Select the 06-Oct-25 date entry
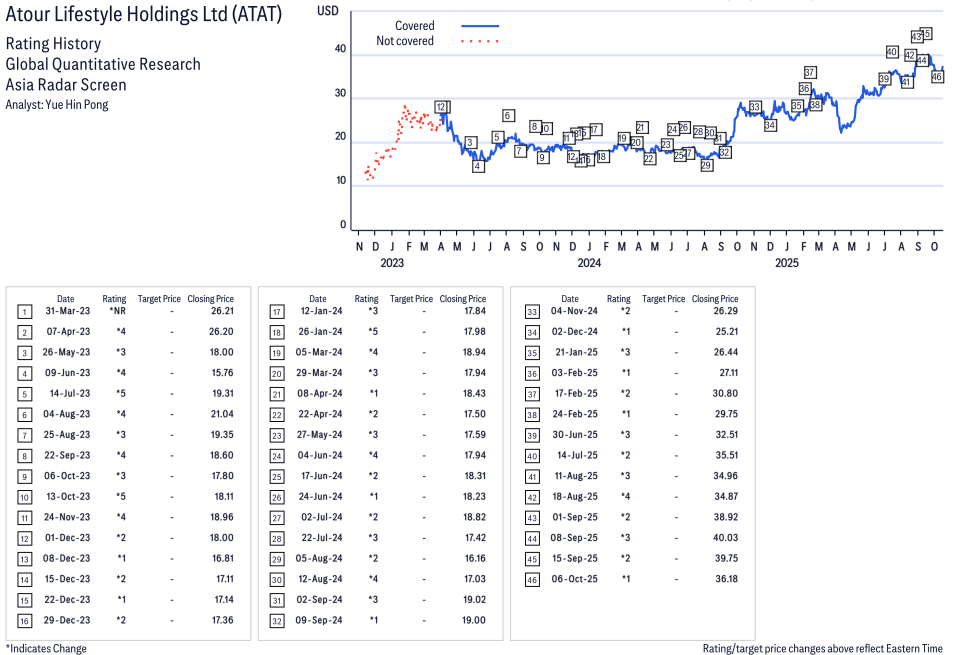 577,579
